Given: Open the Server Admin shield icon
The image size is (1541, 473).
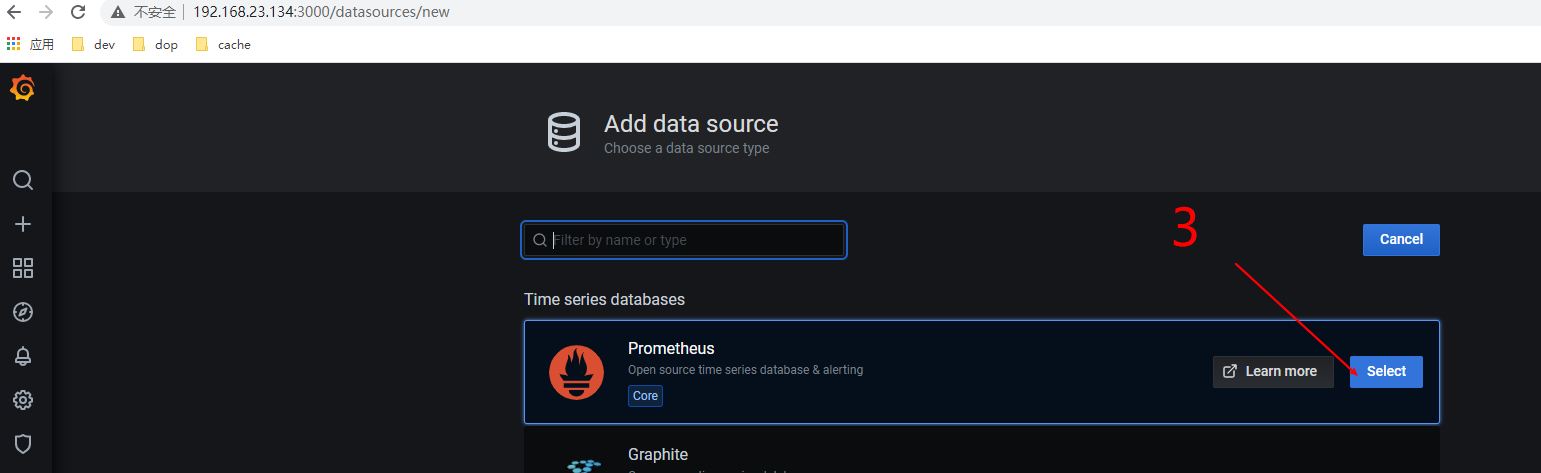Looking at the screenshot, I should 23,443.
